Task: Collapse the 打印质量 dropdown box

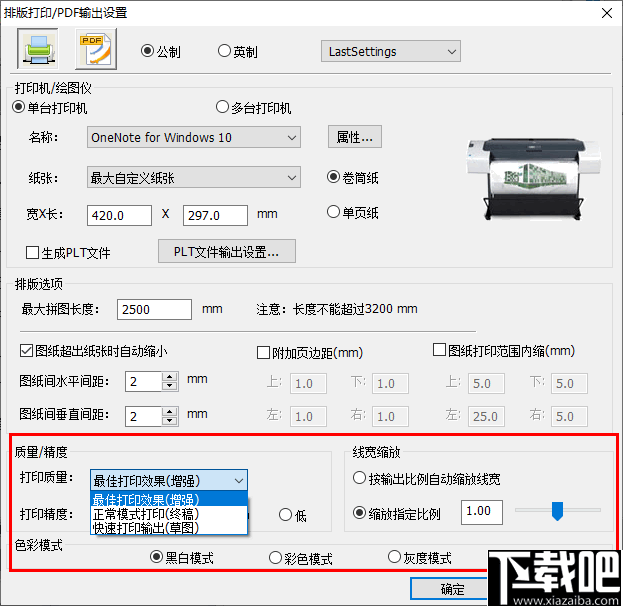Action: [x=169, y=480]
